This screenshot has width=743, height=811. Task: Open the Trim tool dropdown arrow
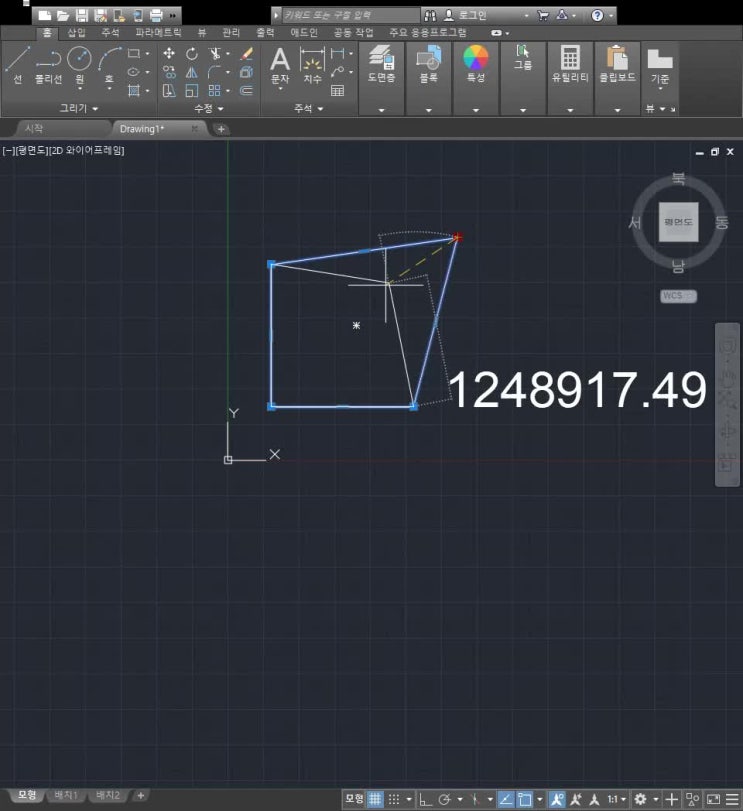[x=228, y=53]
